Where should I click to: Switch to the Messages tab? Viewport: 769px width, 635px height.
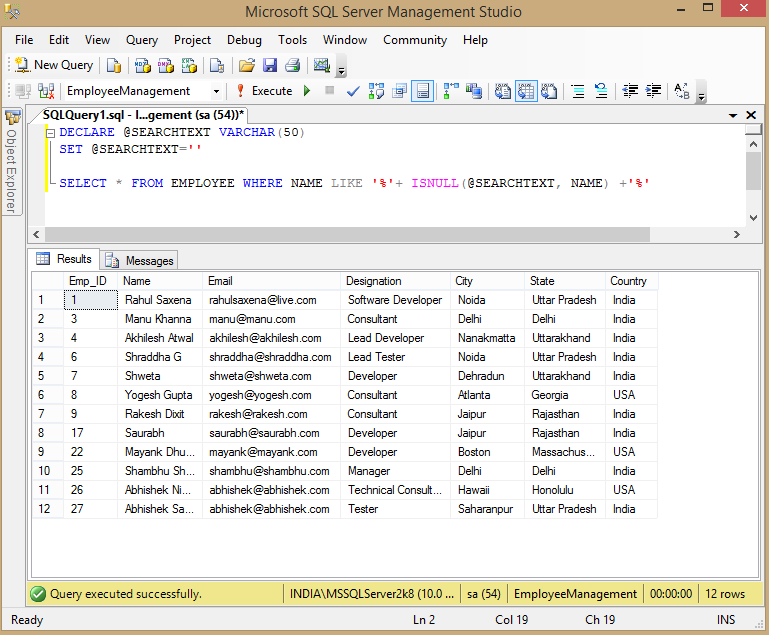click(x=140, y=260)
